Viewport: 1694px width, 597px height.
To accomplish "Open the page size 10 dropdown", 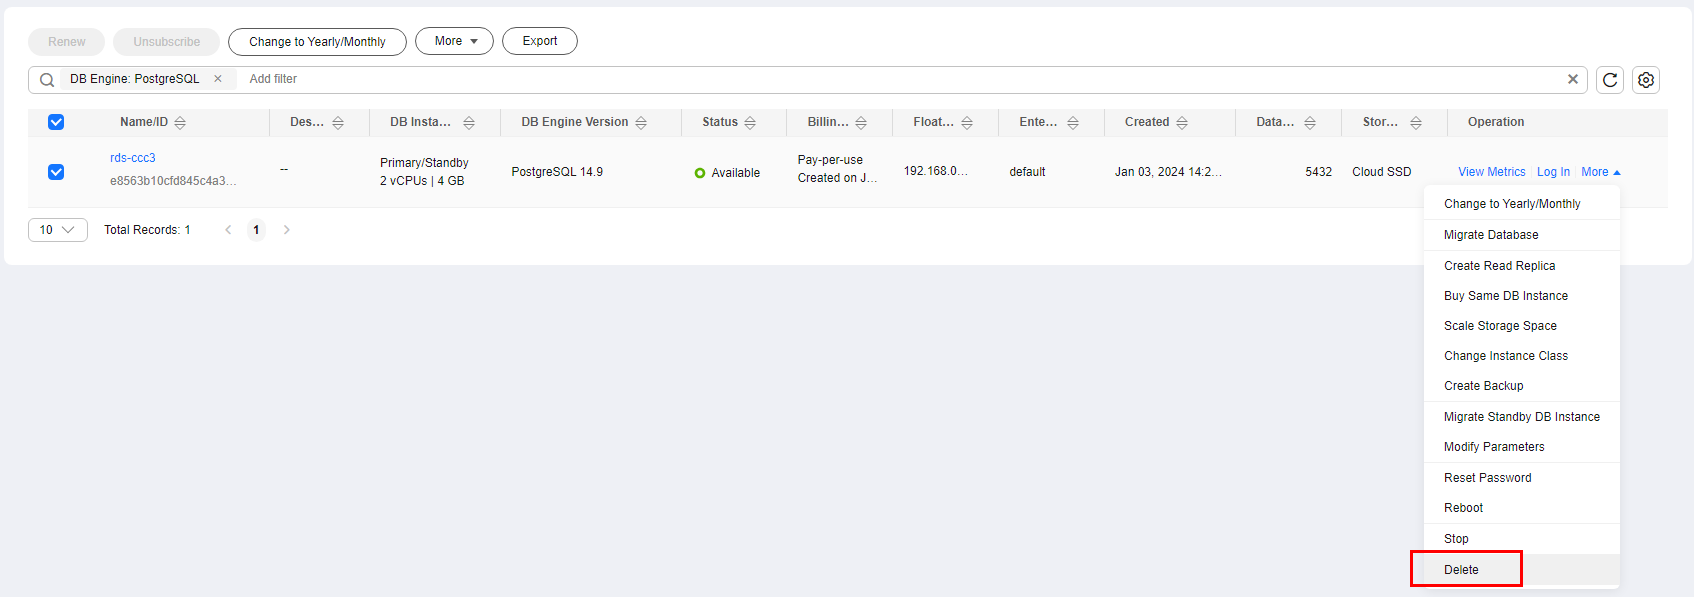I will tap(58, 230).
